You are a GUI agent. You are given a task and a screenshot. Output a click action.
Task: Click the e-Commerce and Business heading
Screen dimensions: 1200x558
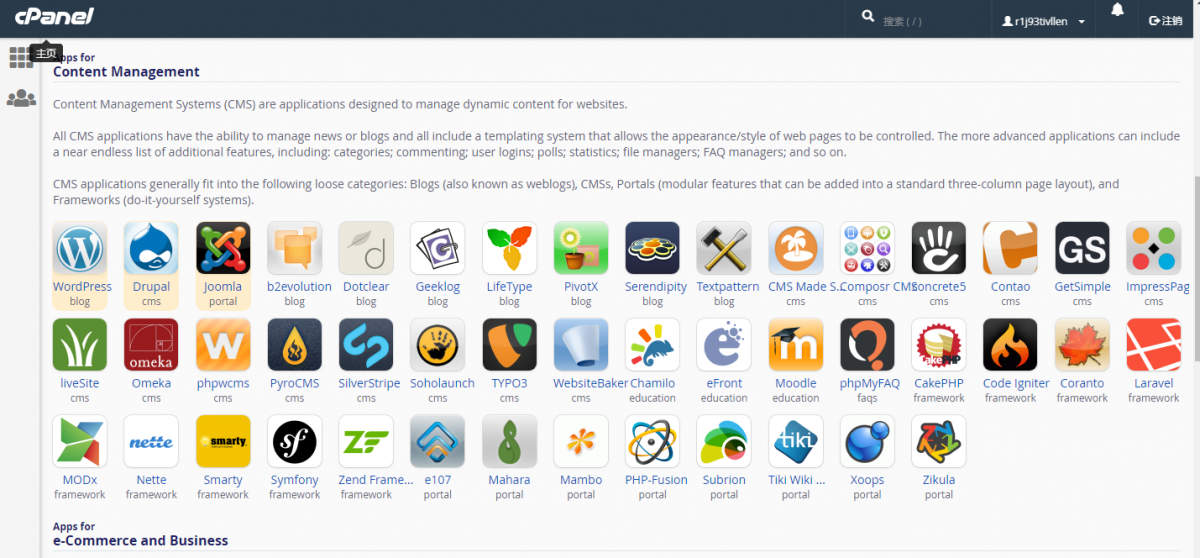(x=140, y=540)
